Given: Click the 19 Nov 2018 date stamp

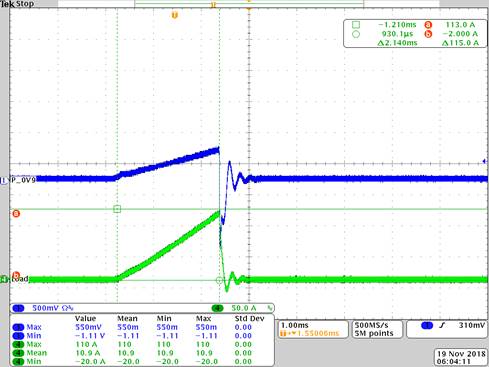Looking at the screenshot, I should coord(461,354).
